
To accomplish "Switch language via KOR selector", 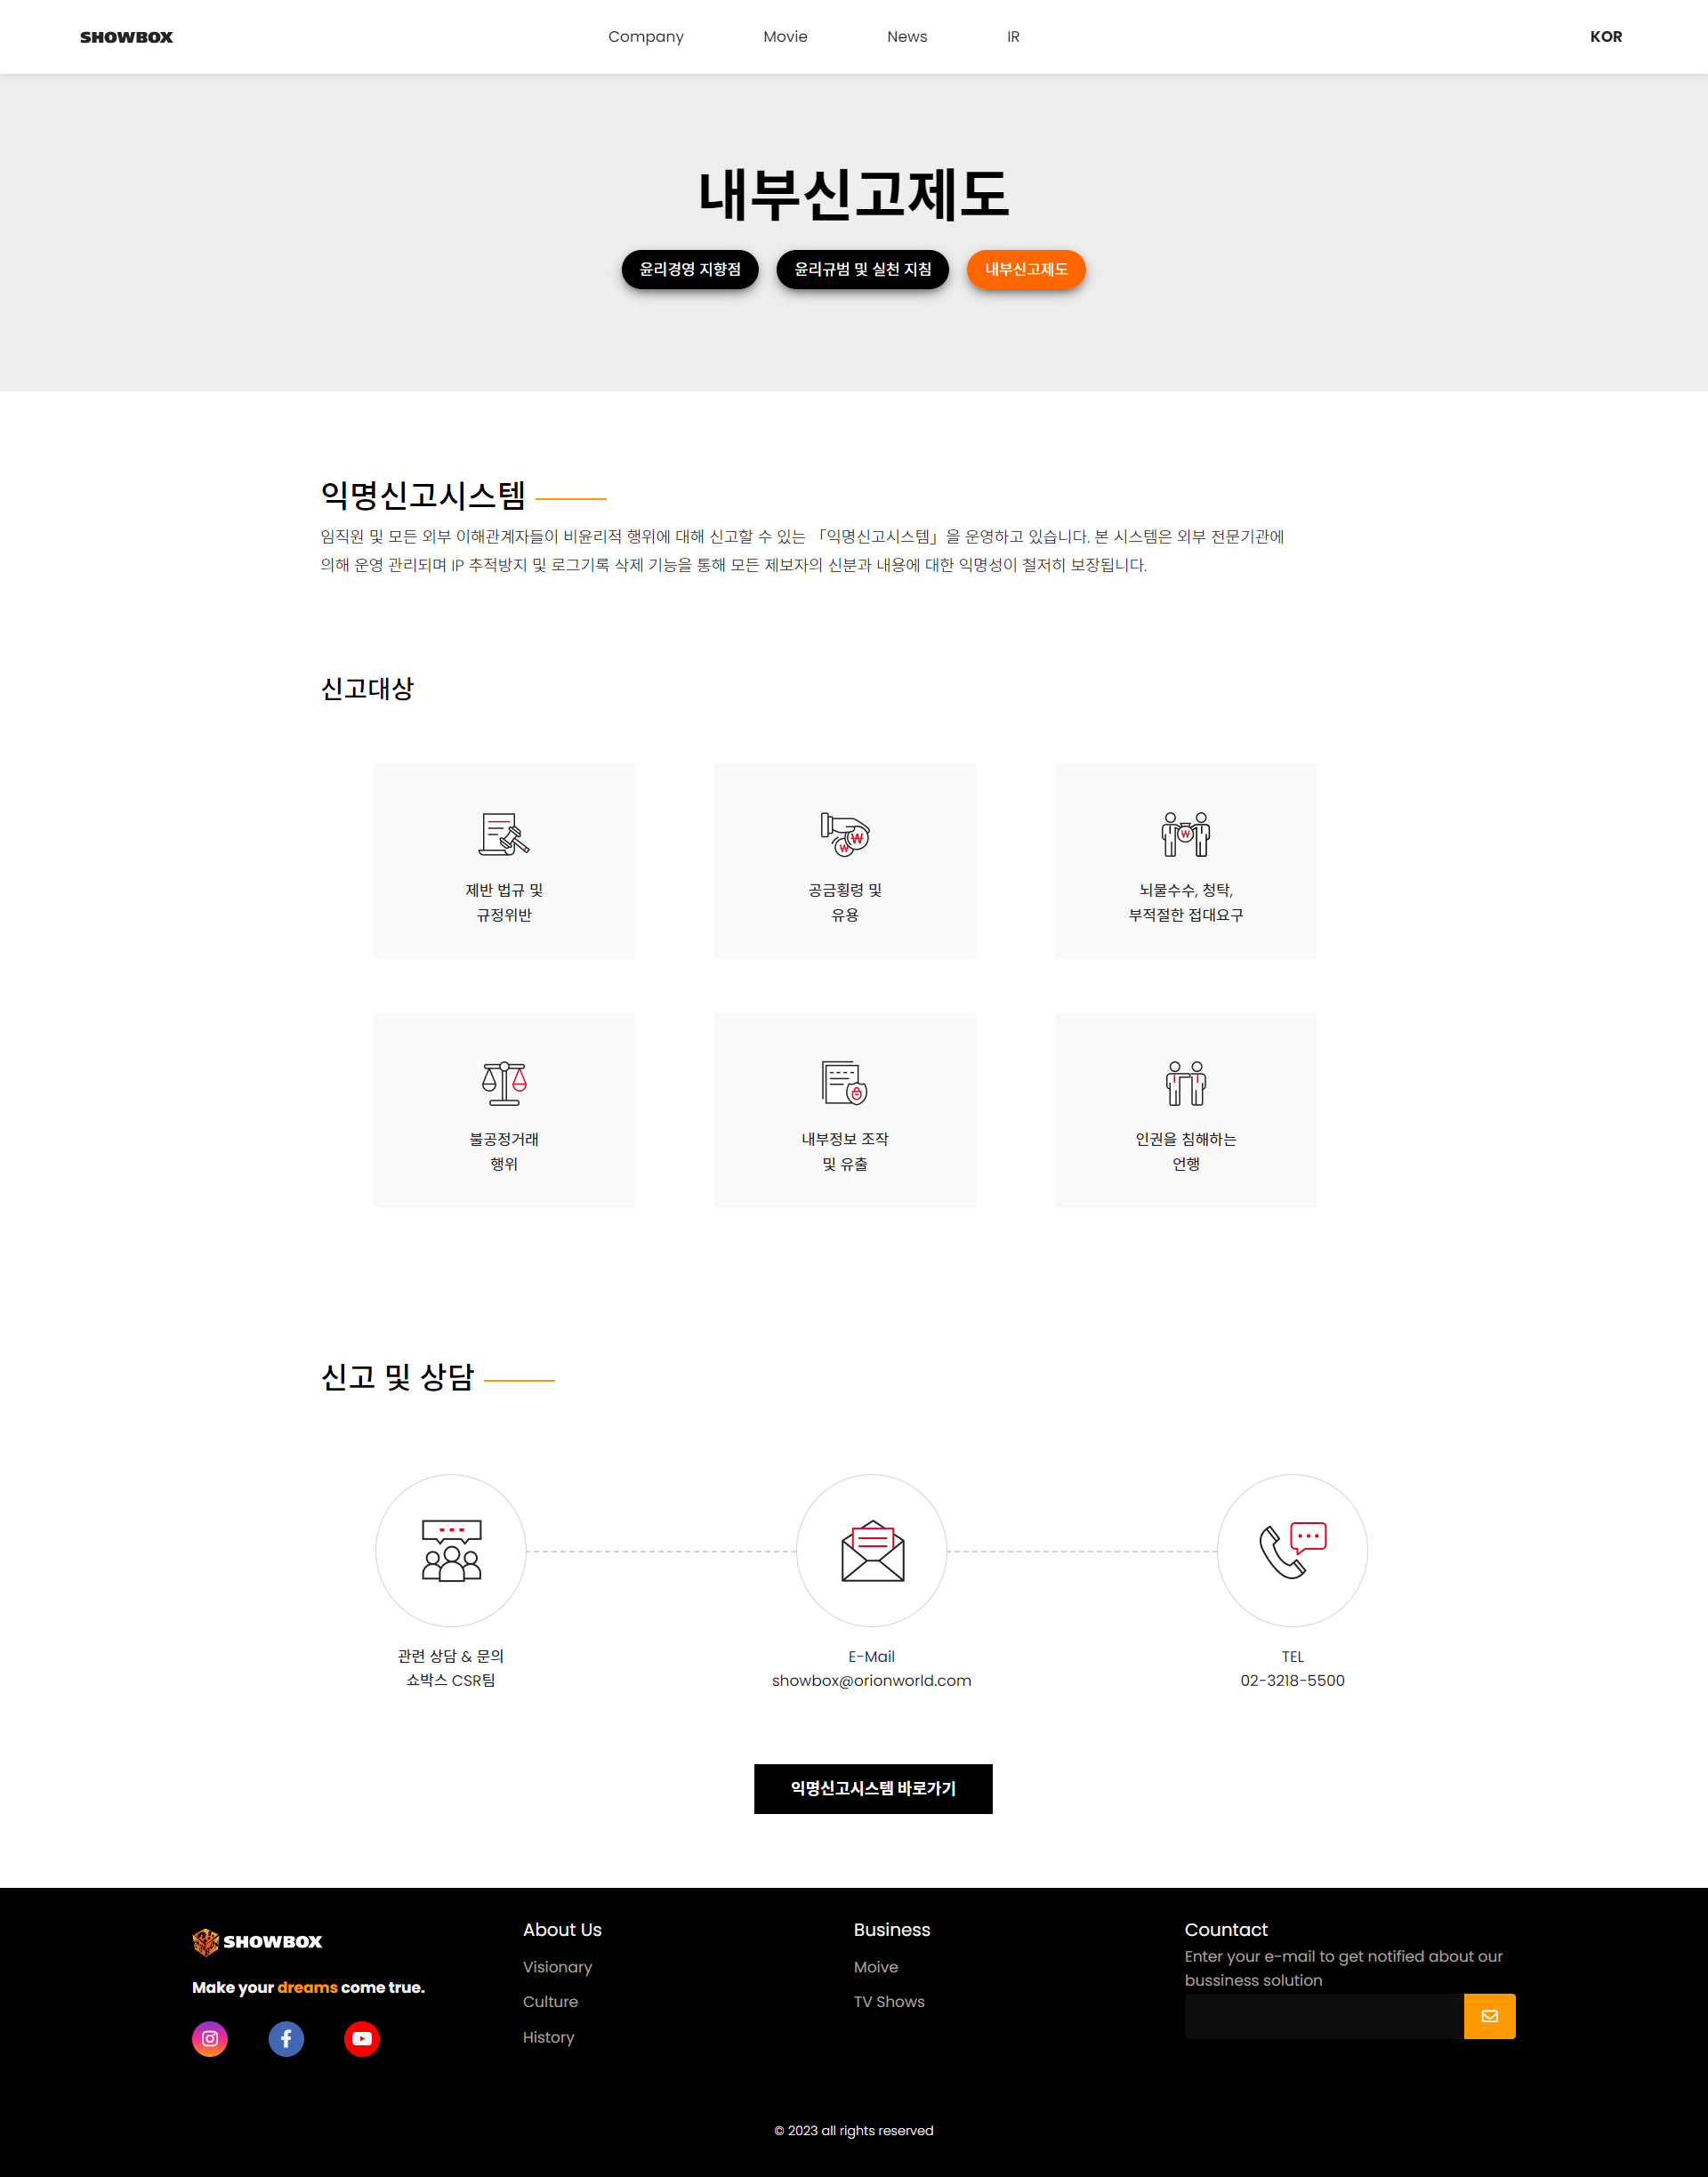I will coord(1606,37).
